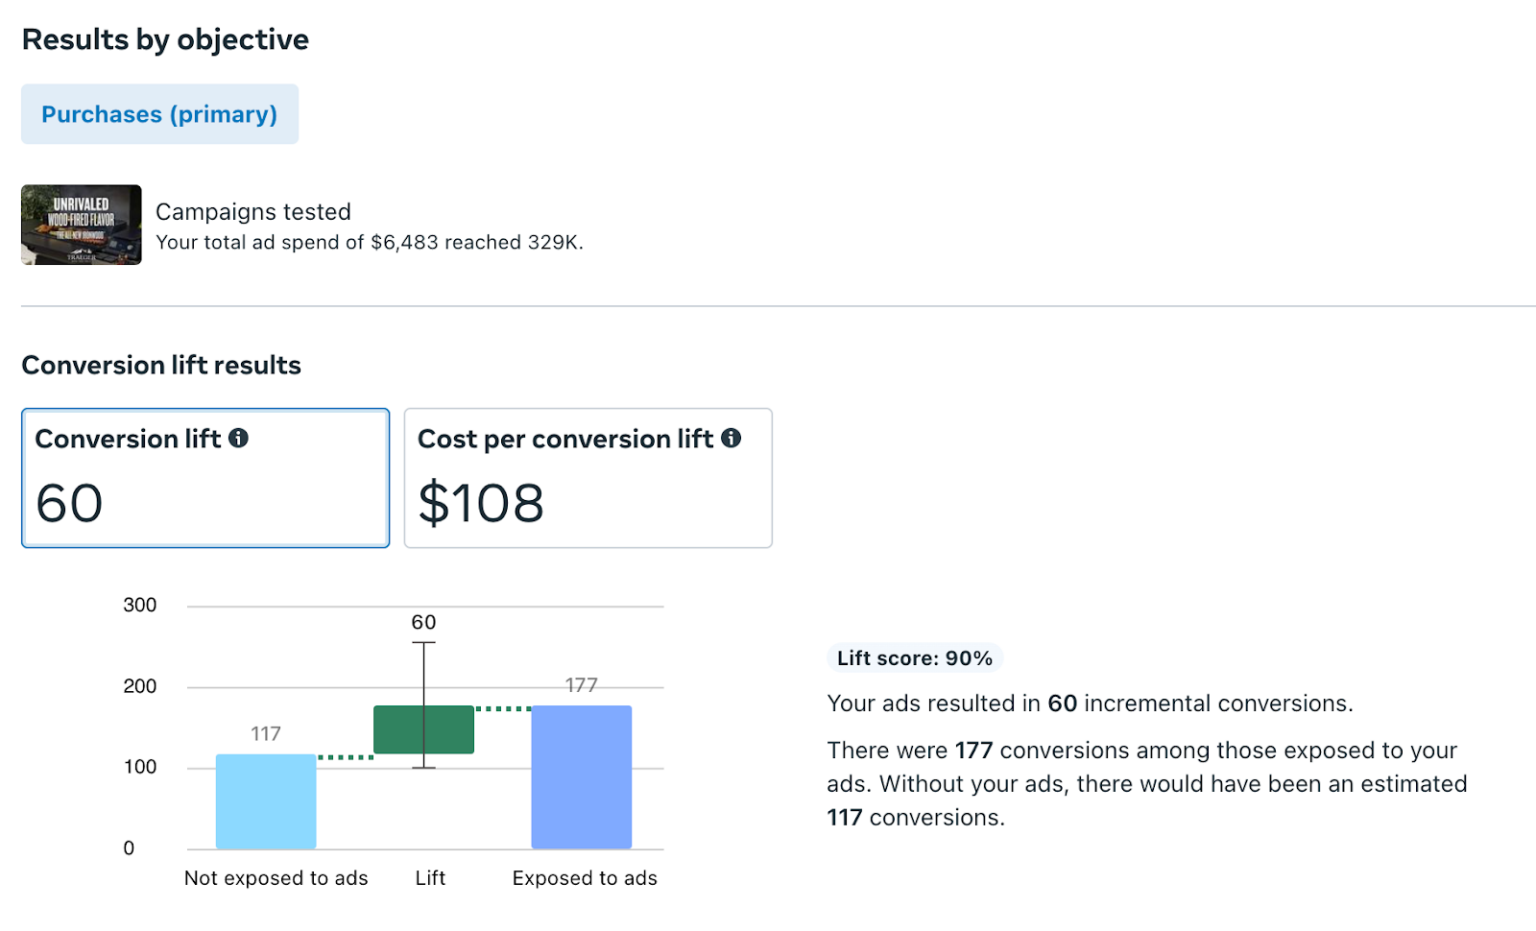The width and height of the screenshot is (1536, 931).
Task: Click the Cost per conversion lift card
Action: coord(588,477)
